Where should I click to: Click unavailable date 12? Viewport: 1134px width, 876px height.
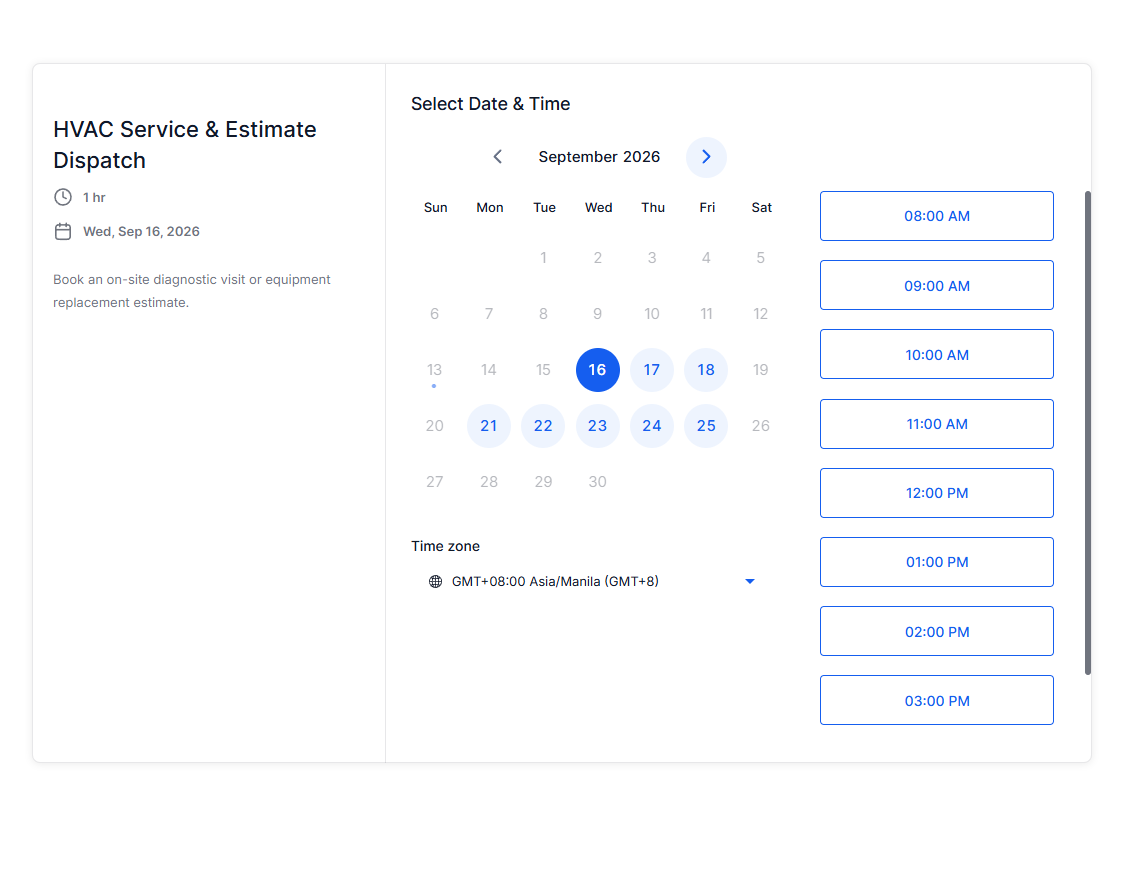tap(760, 314)
